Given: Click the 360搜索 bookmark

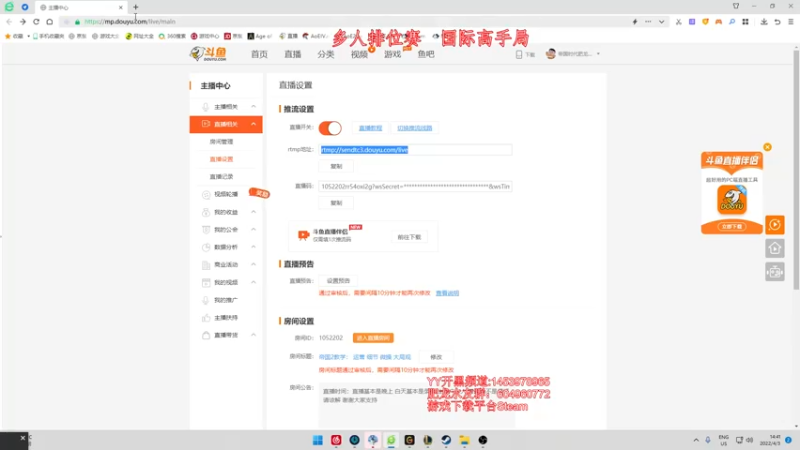Looking at the screenshot, I should pos(172,36).
